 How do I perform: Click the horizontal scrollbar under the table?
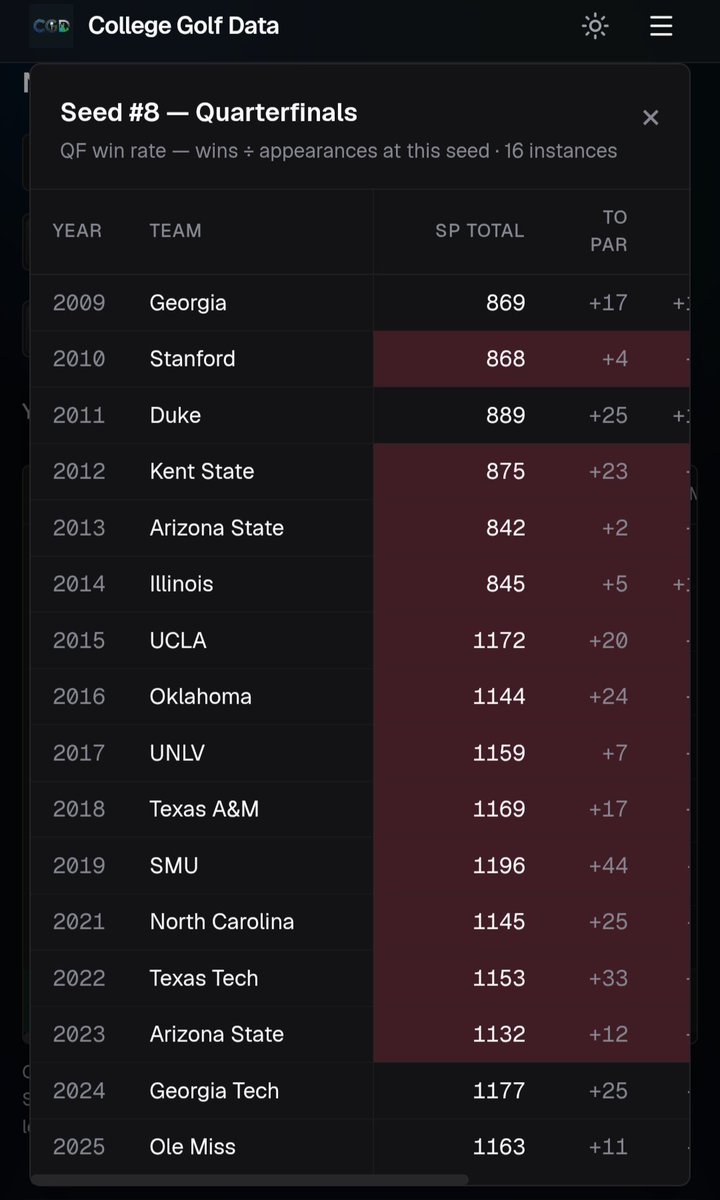[x=250, y=1180]
